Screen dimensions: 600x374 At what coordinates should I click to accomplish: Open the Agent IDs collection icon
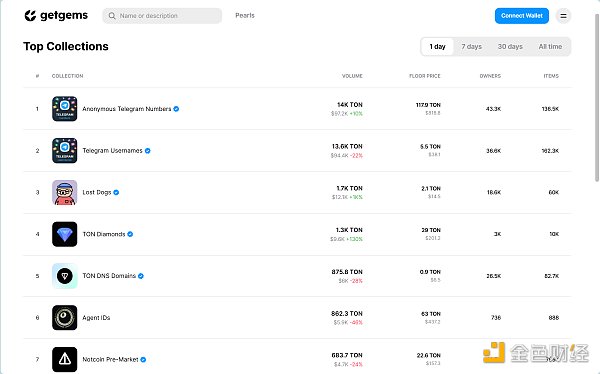point(64,317)
